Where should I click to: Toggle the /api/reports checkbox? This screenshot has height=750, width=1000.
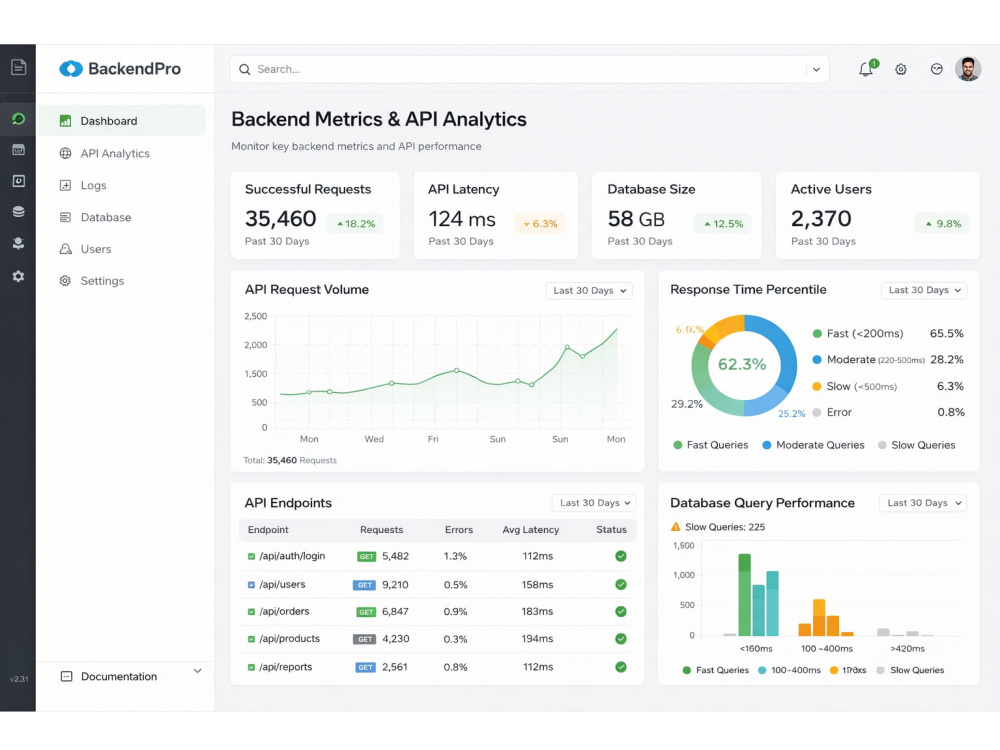251,668
